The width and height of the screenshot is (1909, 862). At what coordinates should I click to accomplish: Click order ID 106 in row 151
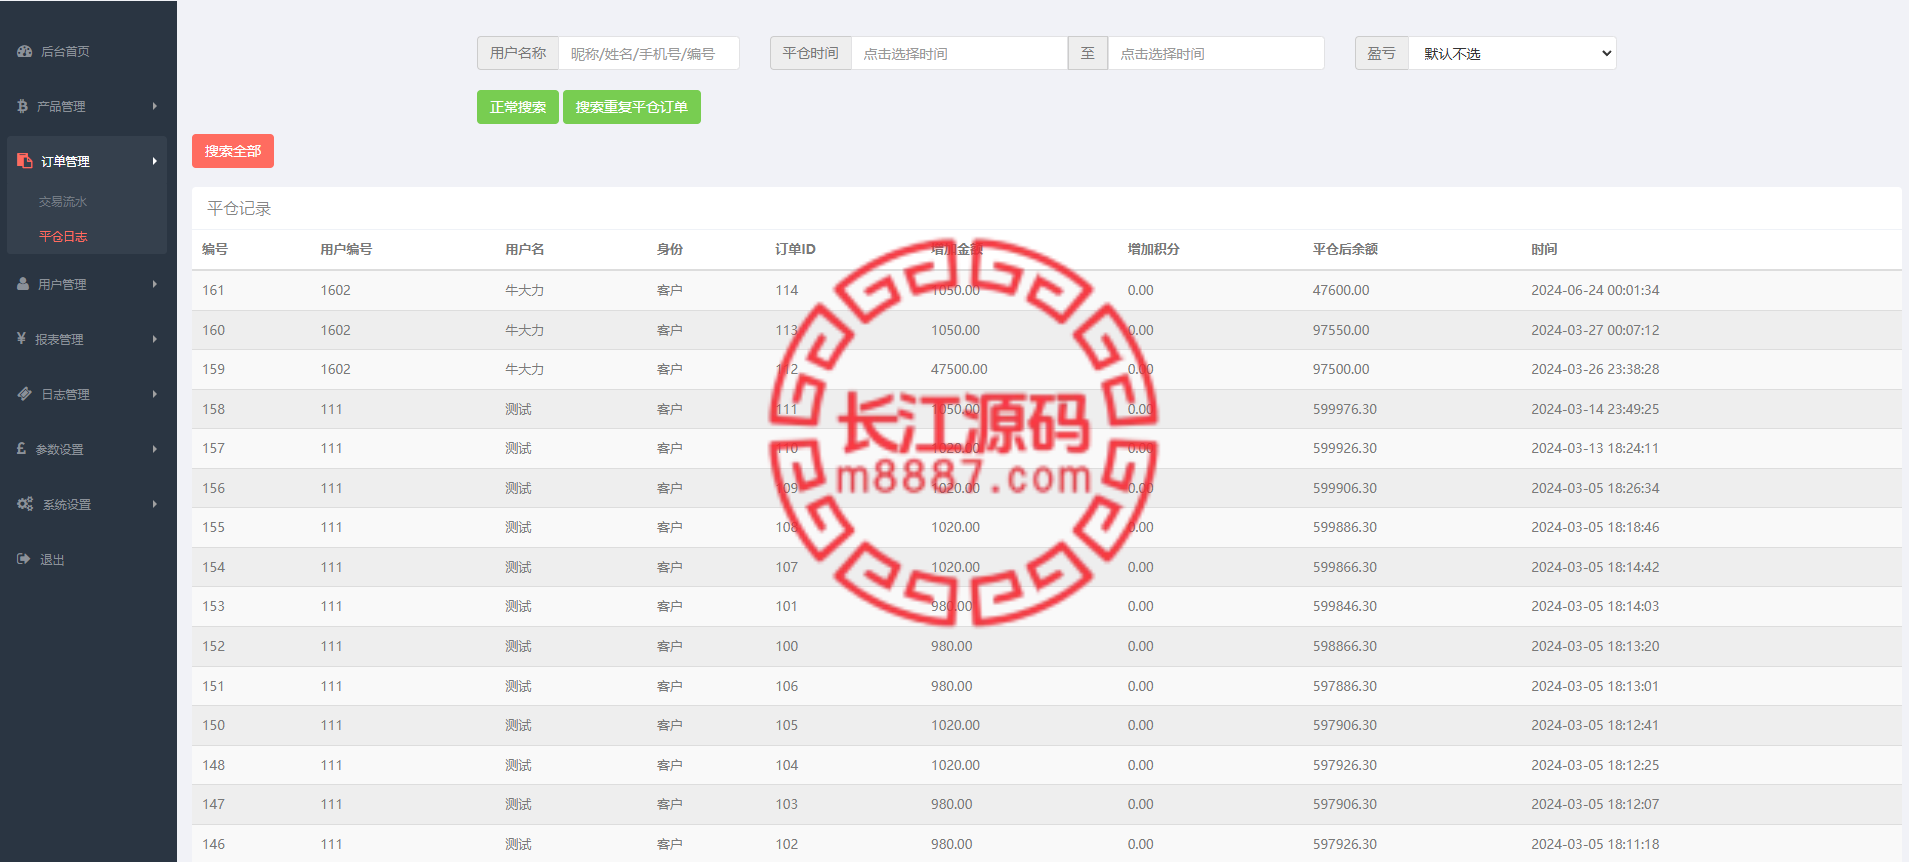pyautogui.click(x=787, y=686)
